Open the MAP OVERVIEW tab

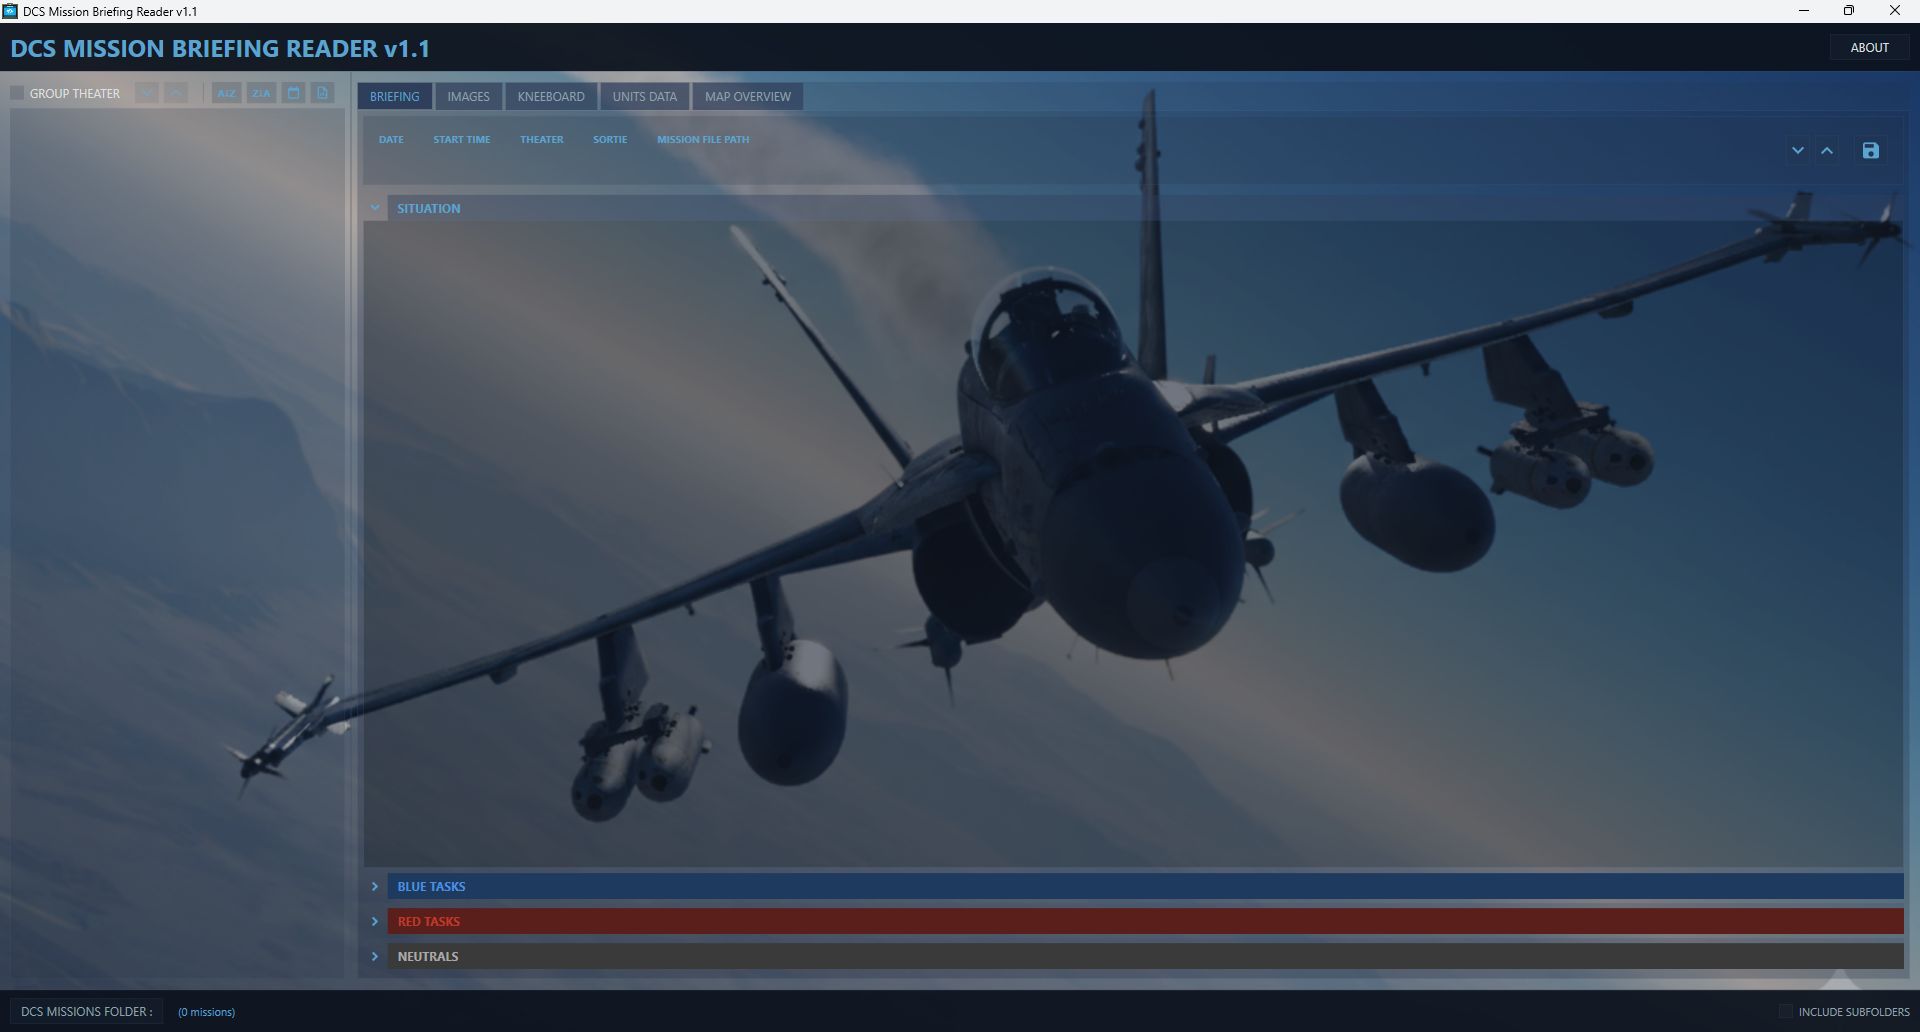click(747, 96)
